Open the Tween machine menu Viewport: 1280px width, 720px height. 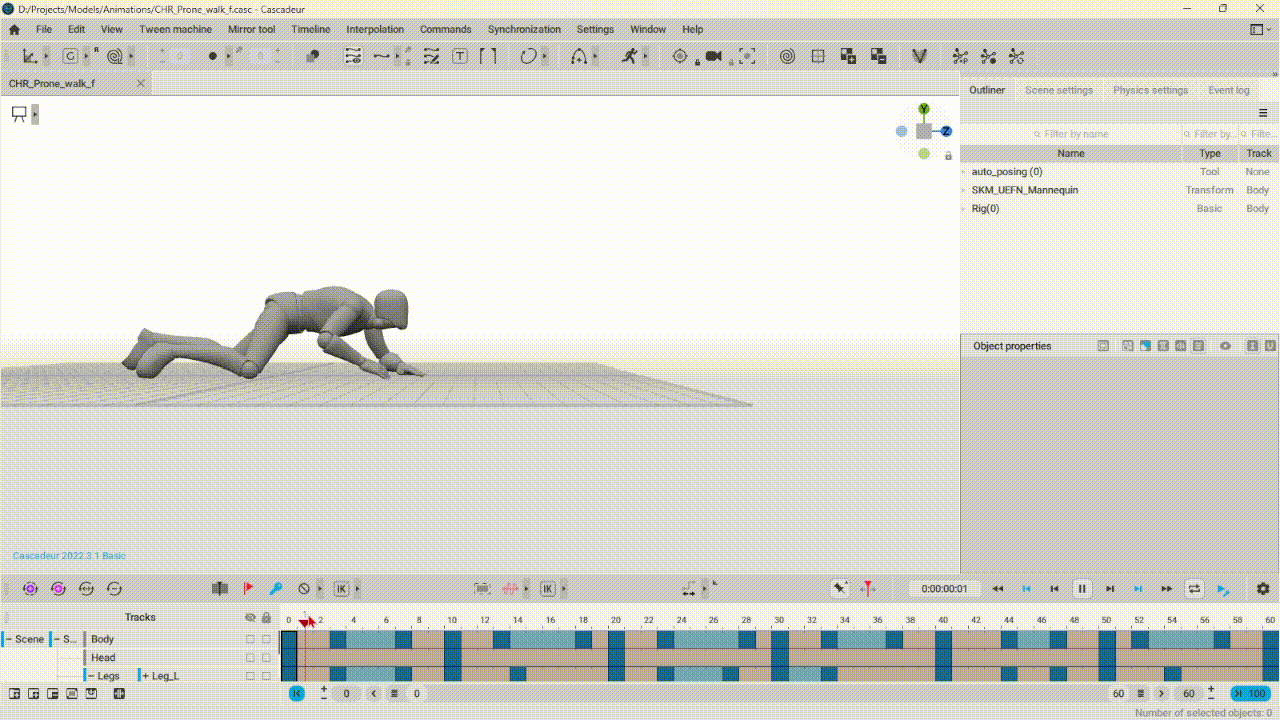(x=175, y=29)
